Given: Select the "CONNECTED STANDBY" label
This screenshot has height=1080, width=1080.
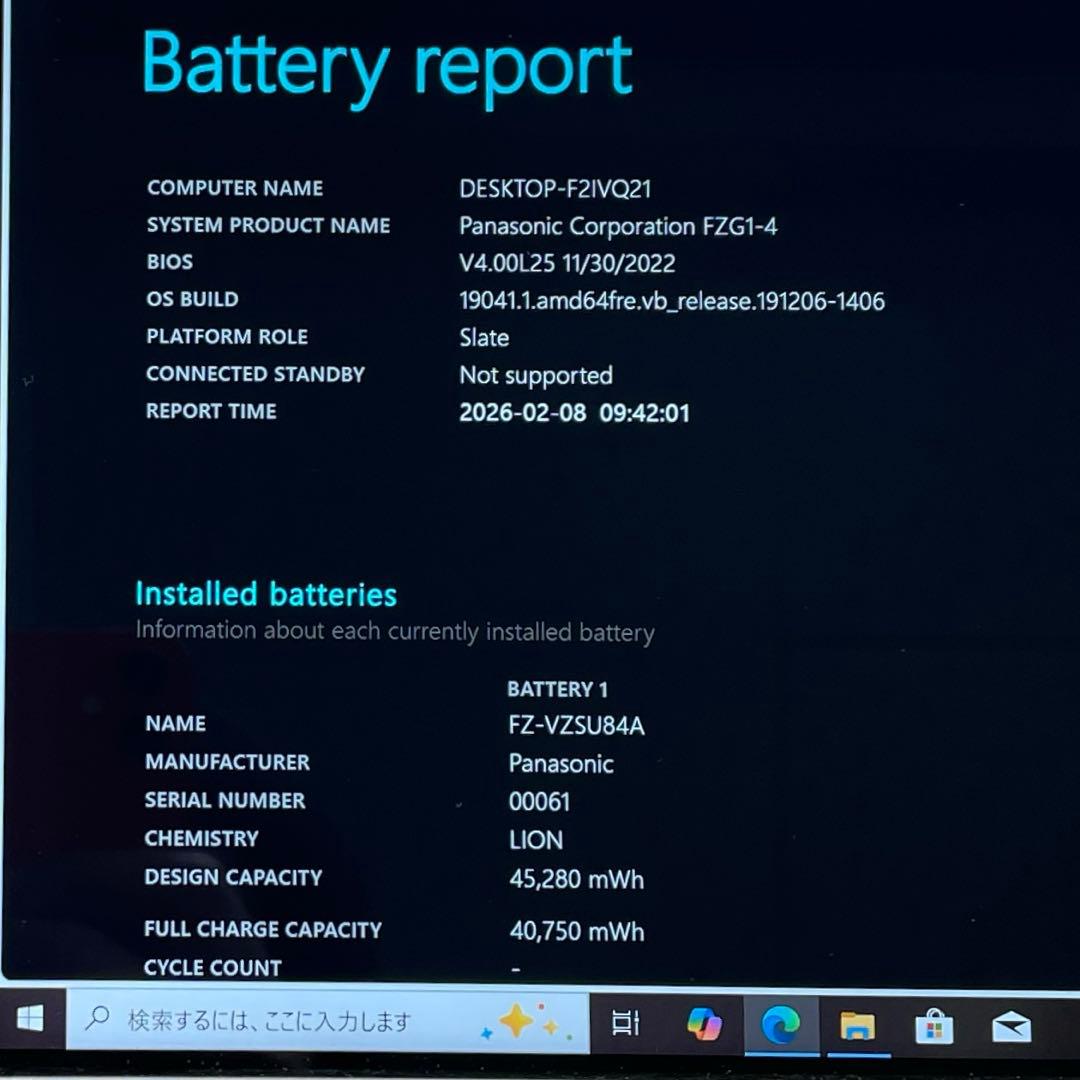Looking at the screenshot, I should point(256,373).
